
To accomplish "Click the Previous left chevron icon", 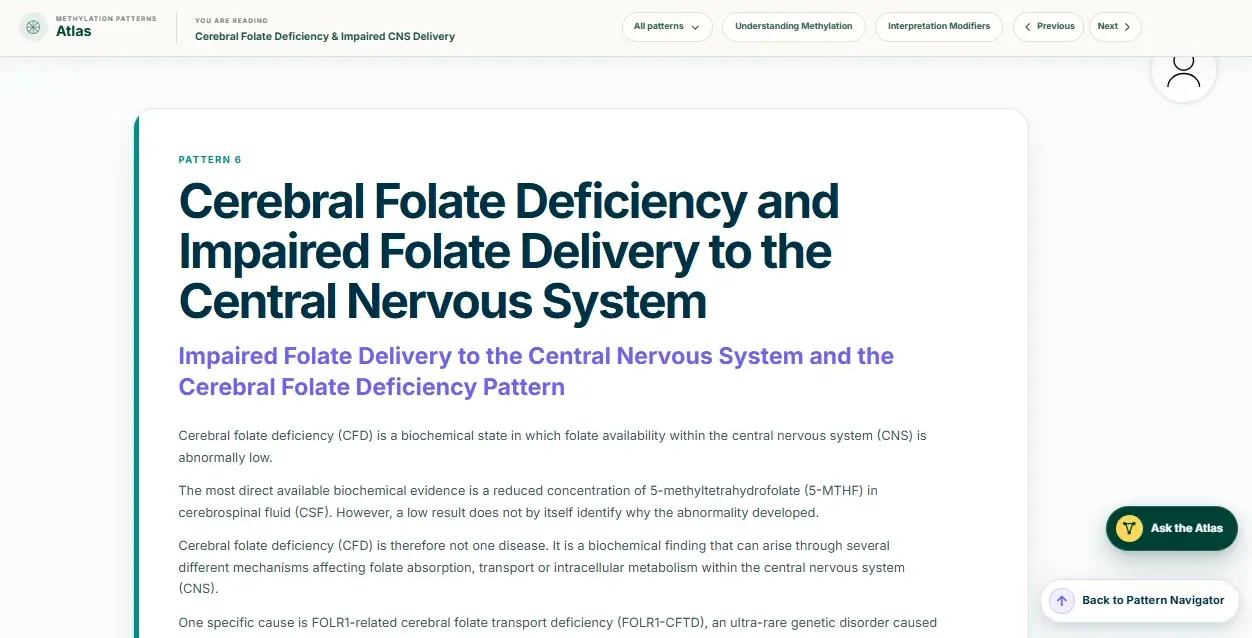I will pos(1027,27).
